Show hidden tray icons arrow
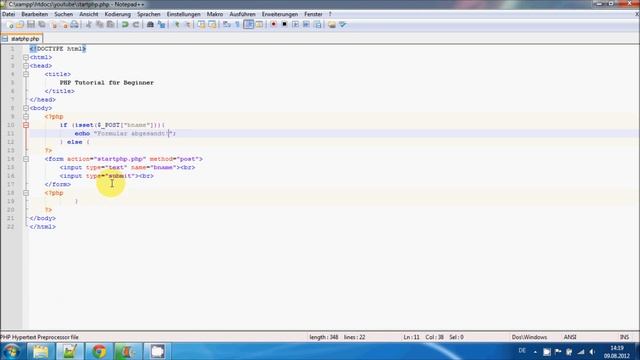640x360 pixels. click(535, 351)
